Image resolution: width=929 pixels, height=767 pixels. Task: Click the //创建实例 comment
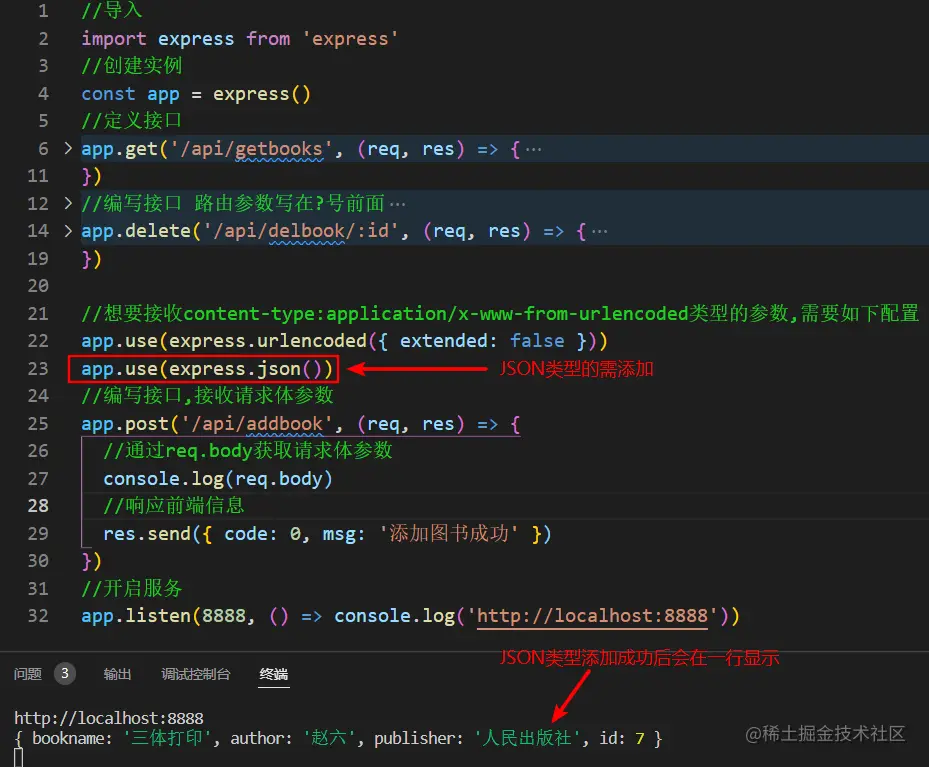[x=132, y=66]
